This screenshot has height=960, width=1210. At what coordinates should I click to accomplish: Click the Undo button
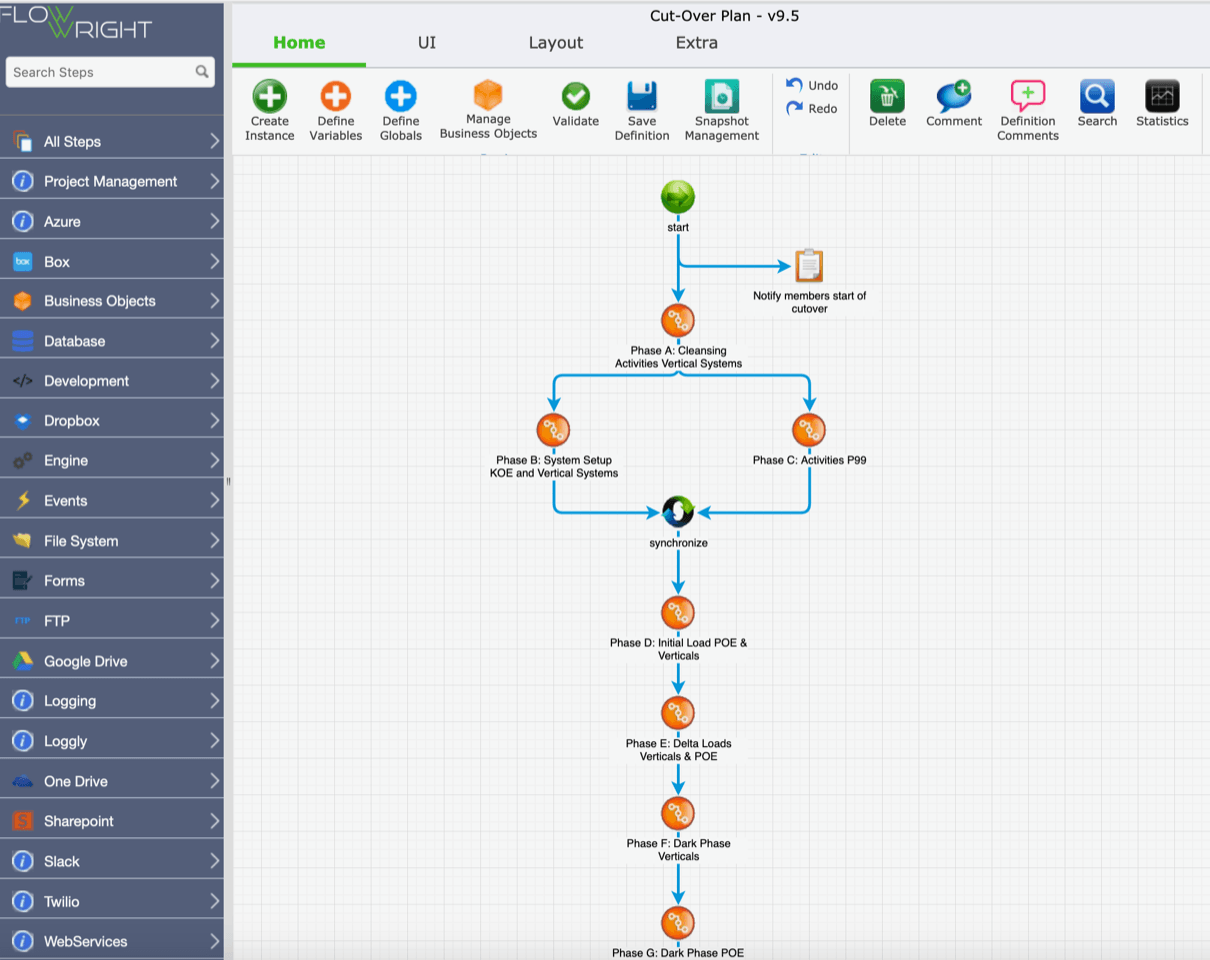(x=812, y=85)
